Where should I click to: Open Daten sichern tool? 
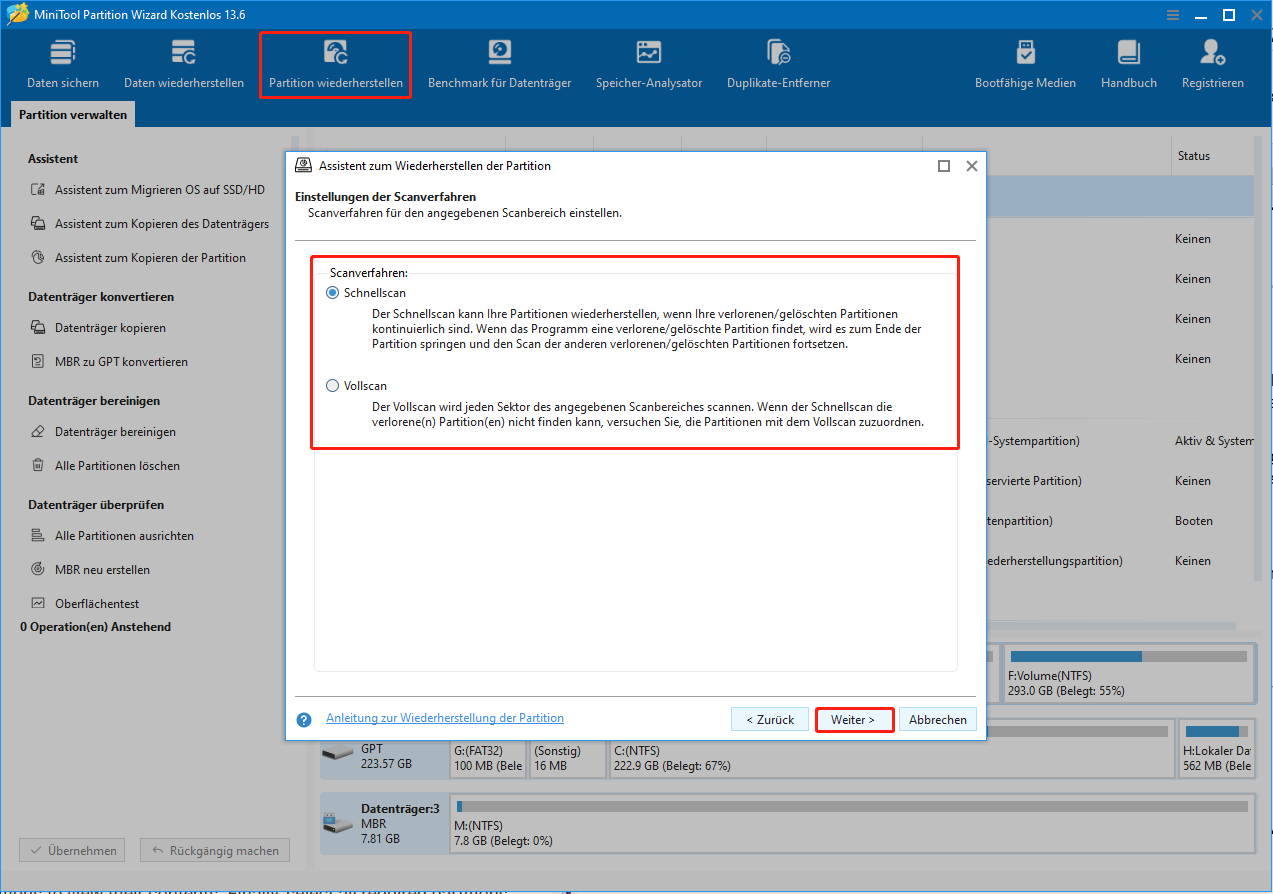[63, 65]
